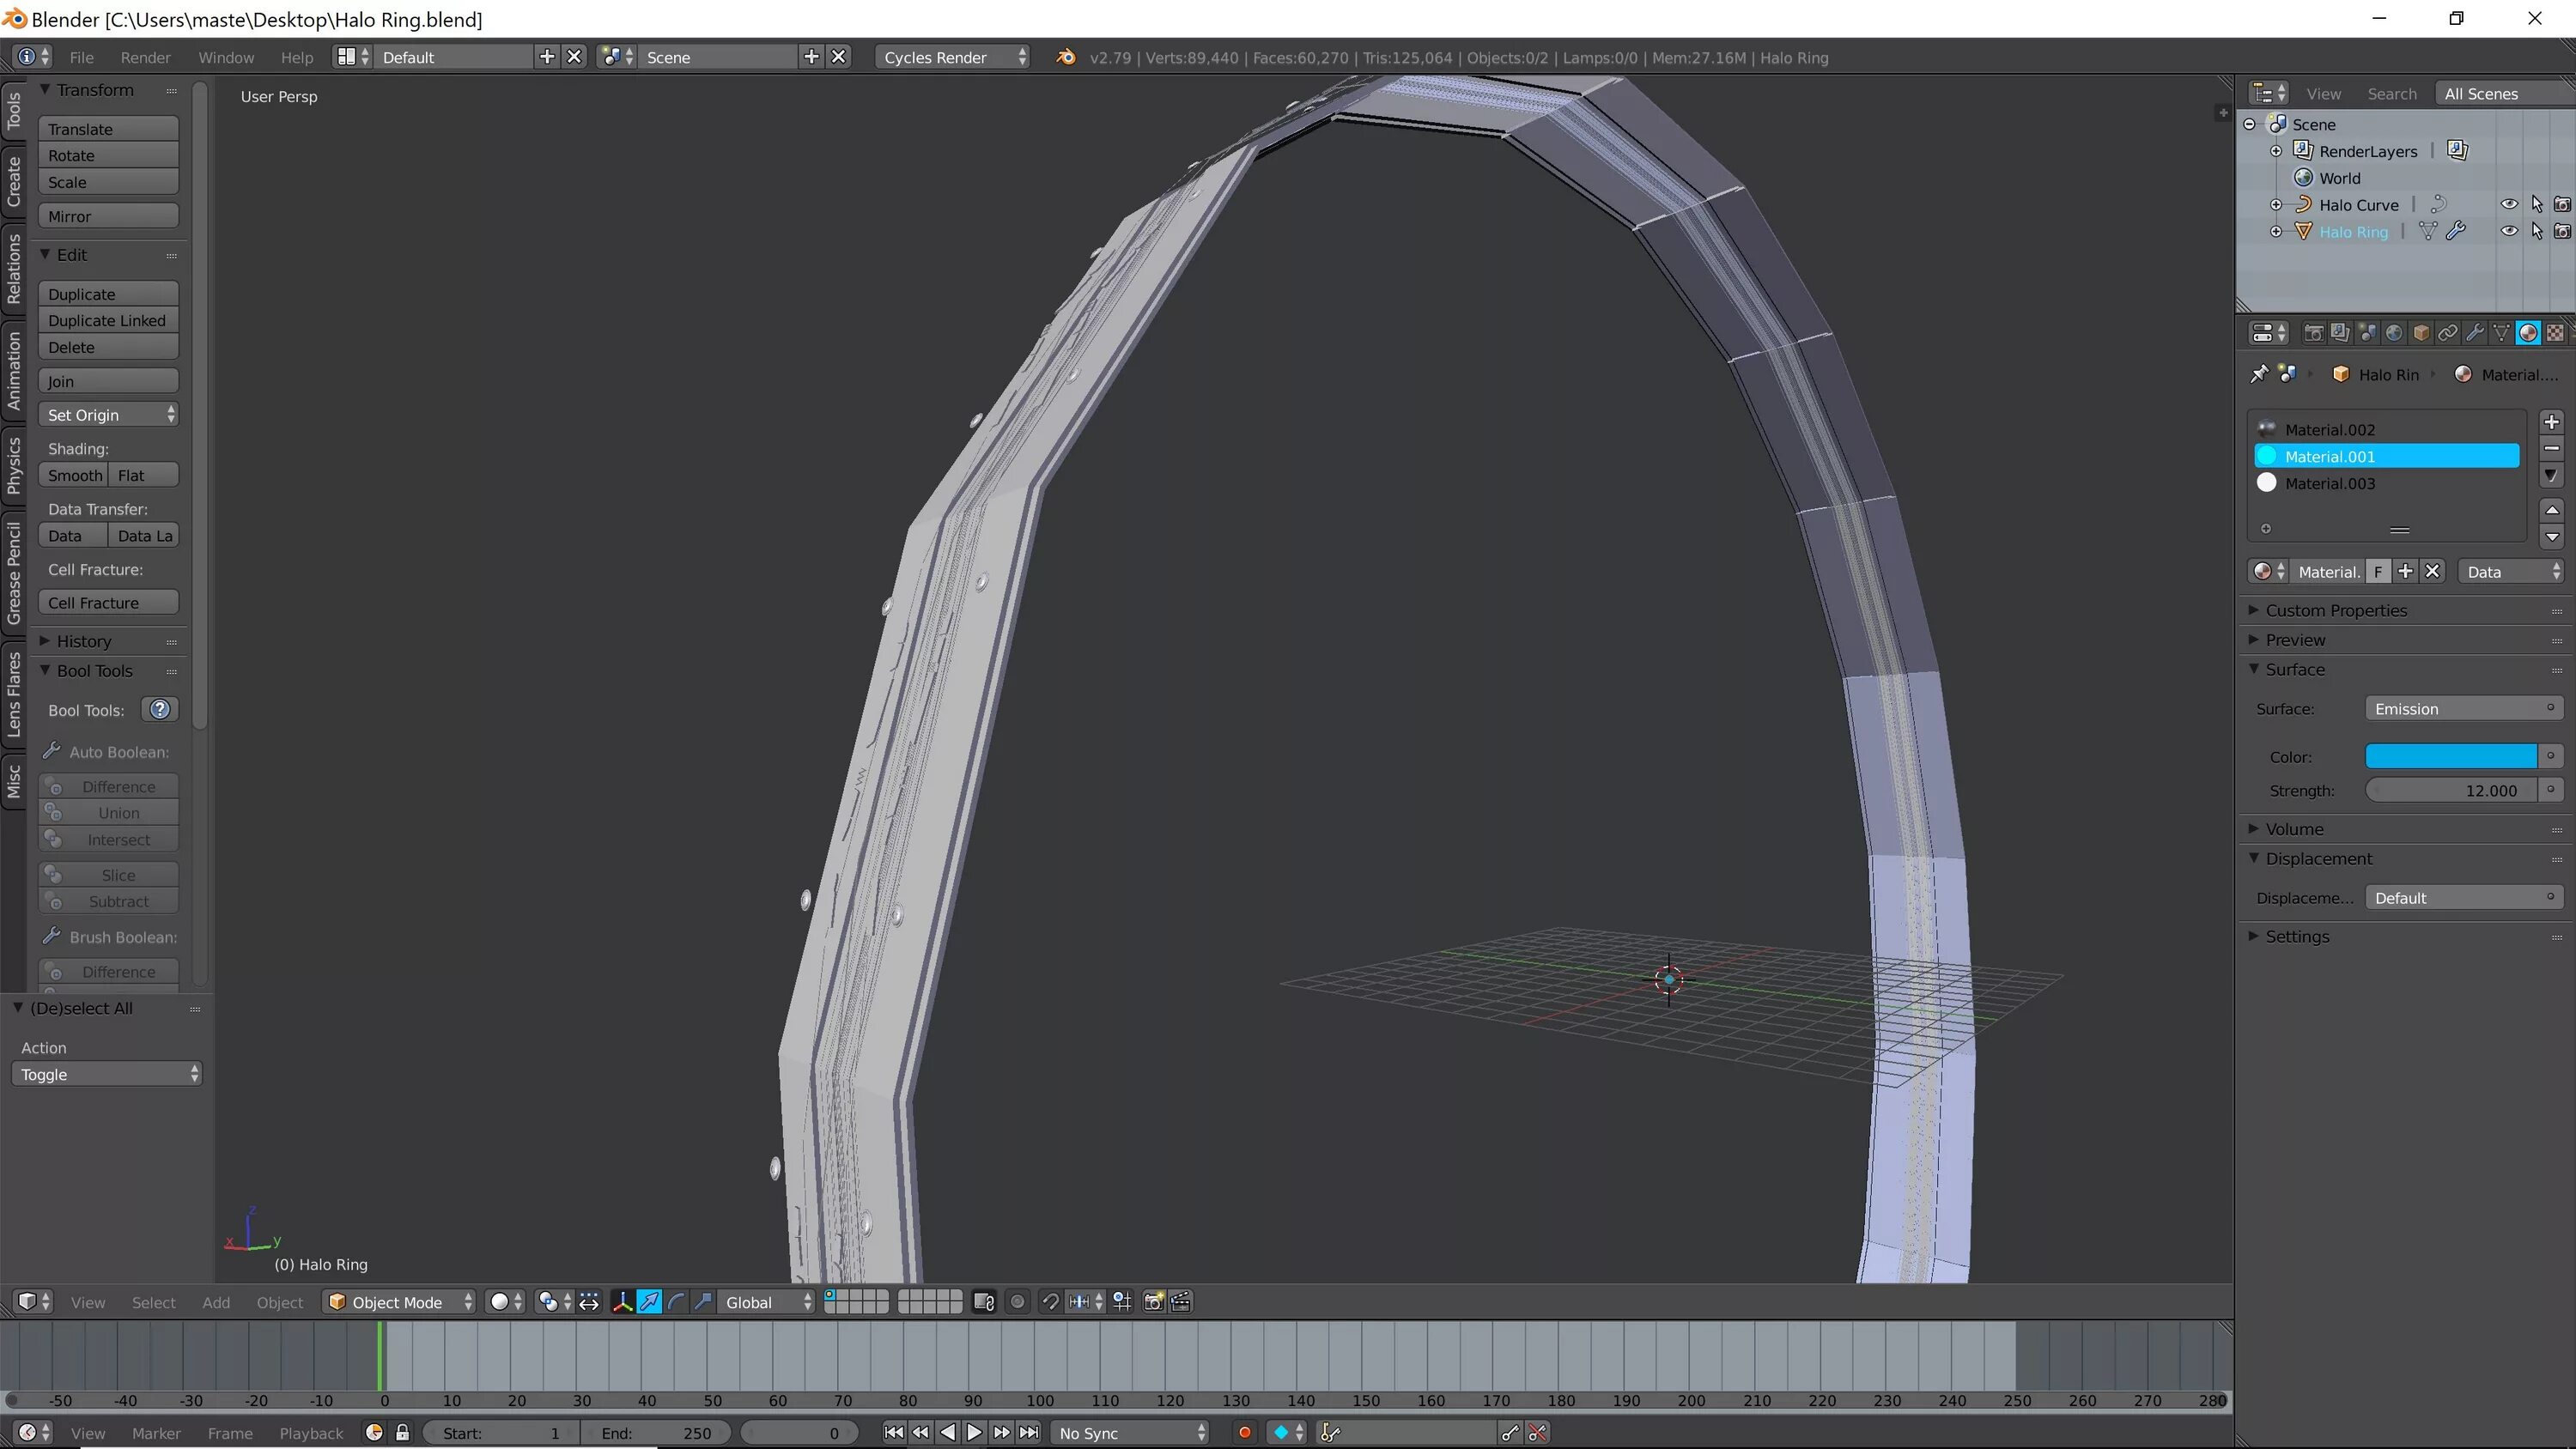Click the blue emission Color swatch

click(2449, 756)
